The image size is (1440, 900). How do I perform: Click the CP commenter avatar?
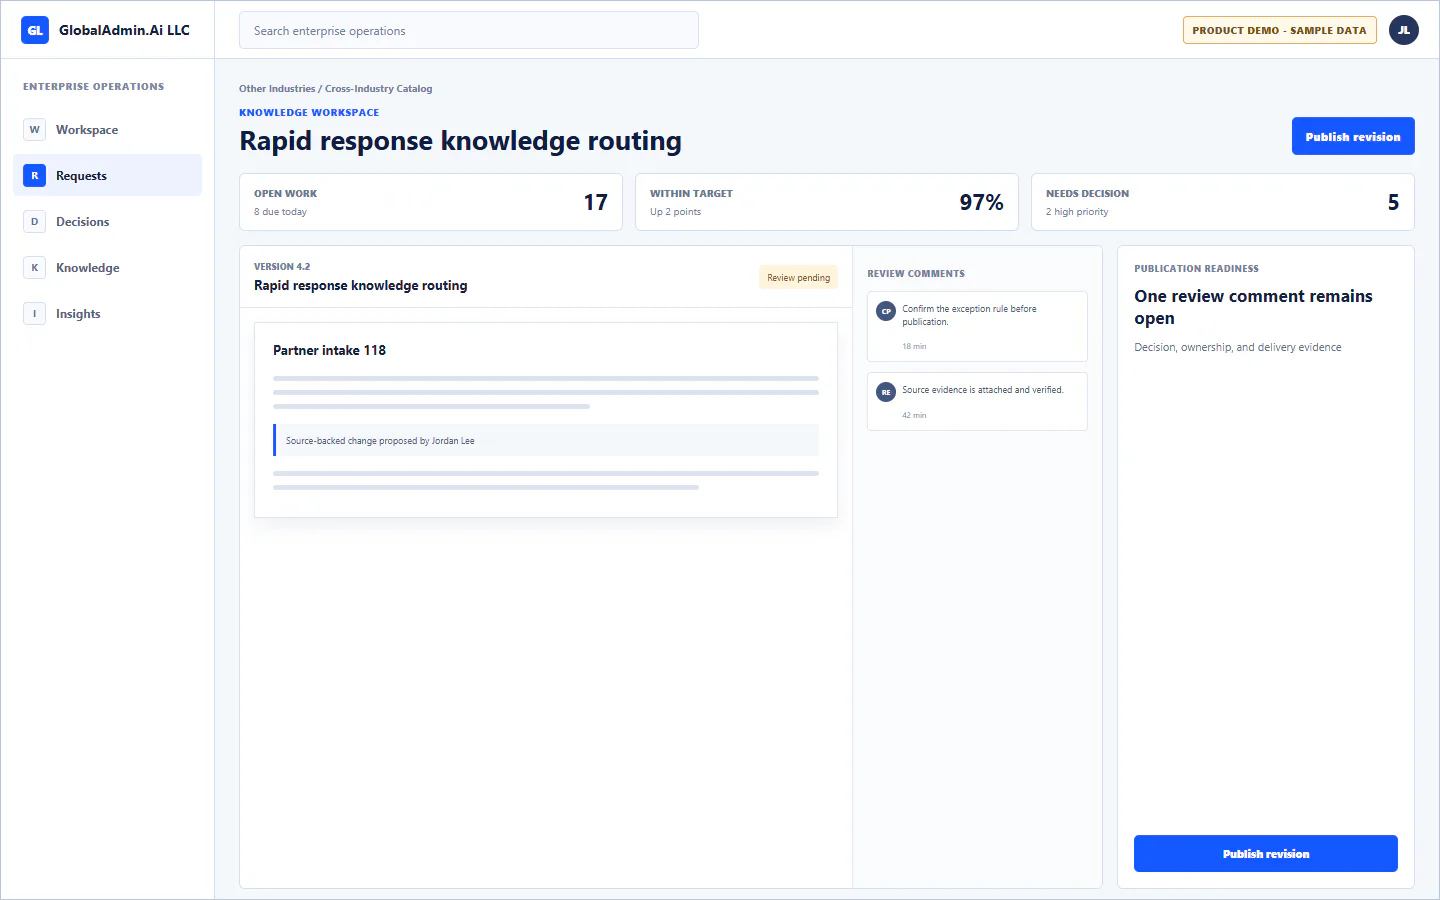886,311
